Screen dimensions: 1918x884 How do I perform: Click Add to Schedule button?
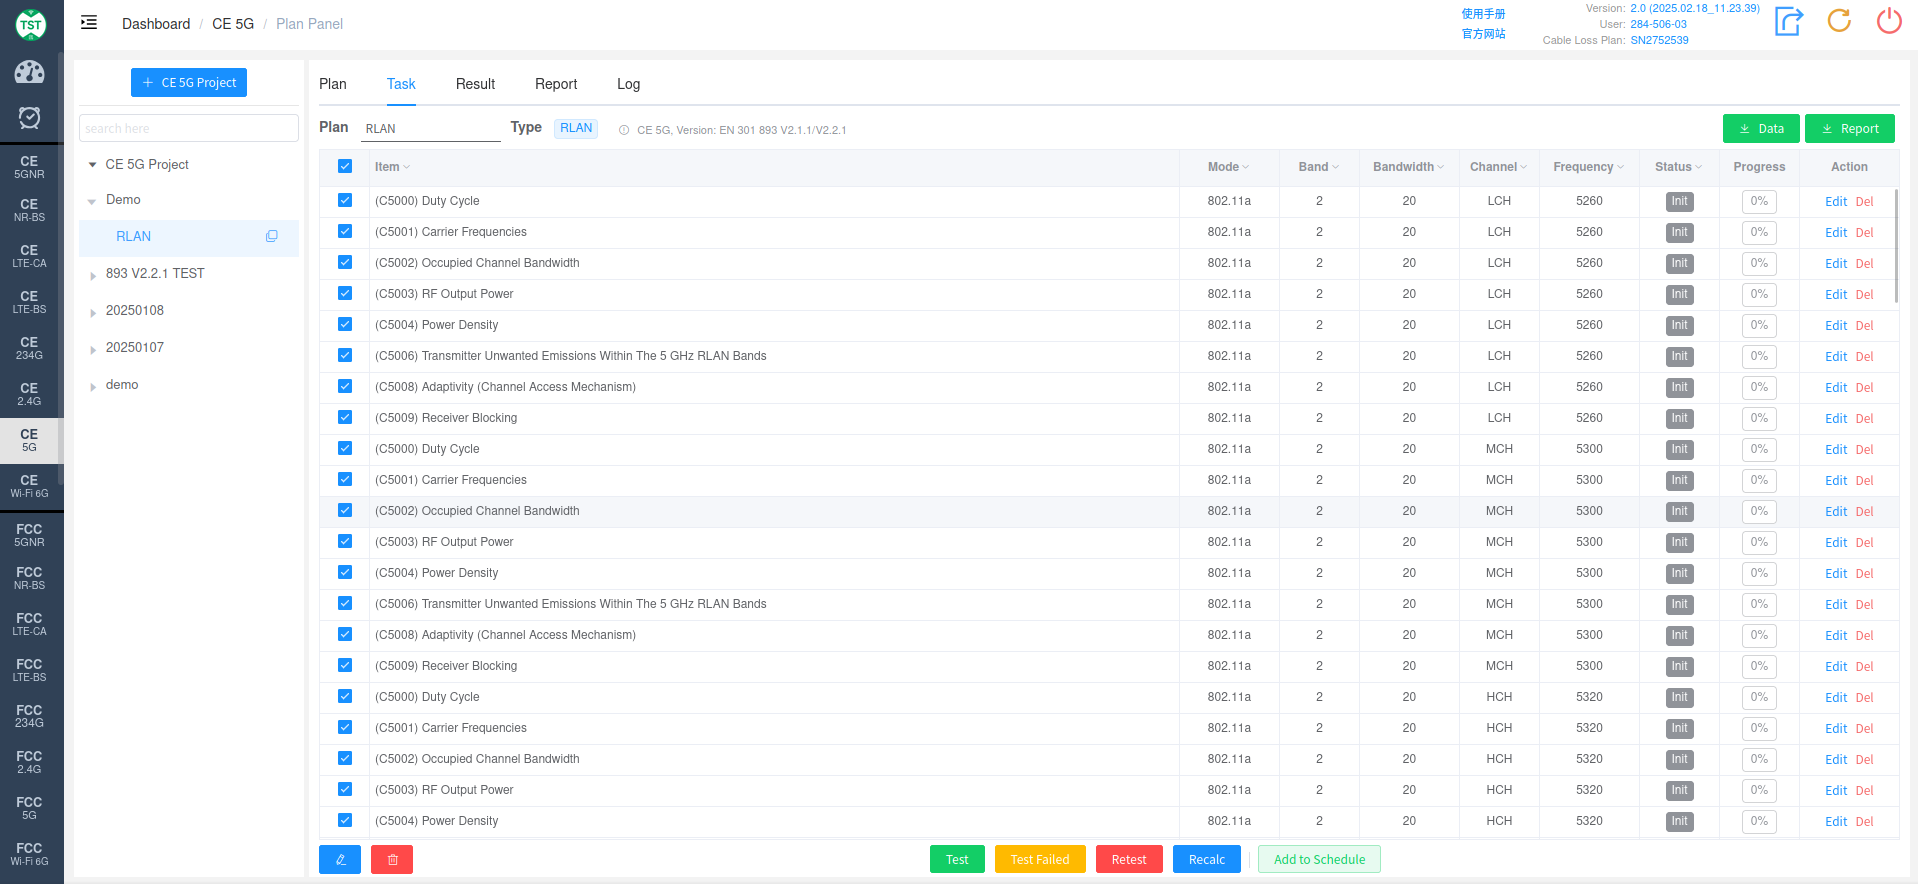[1319, 860]
